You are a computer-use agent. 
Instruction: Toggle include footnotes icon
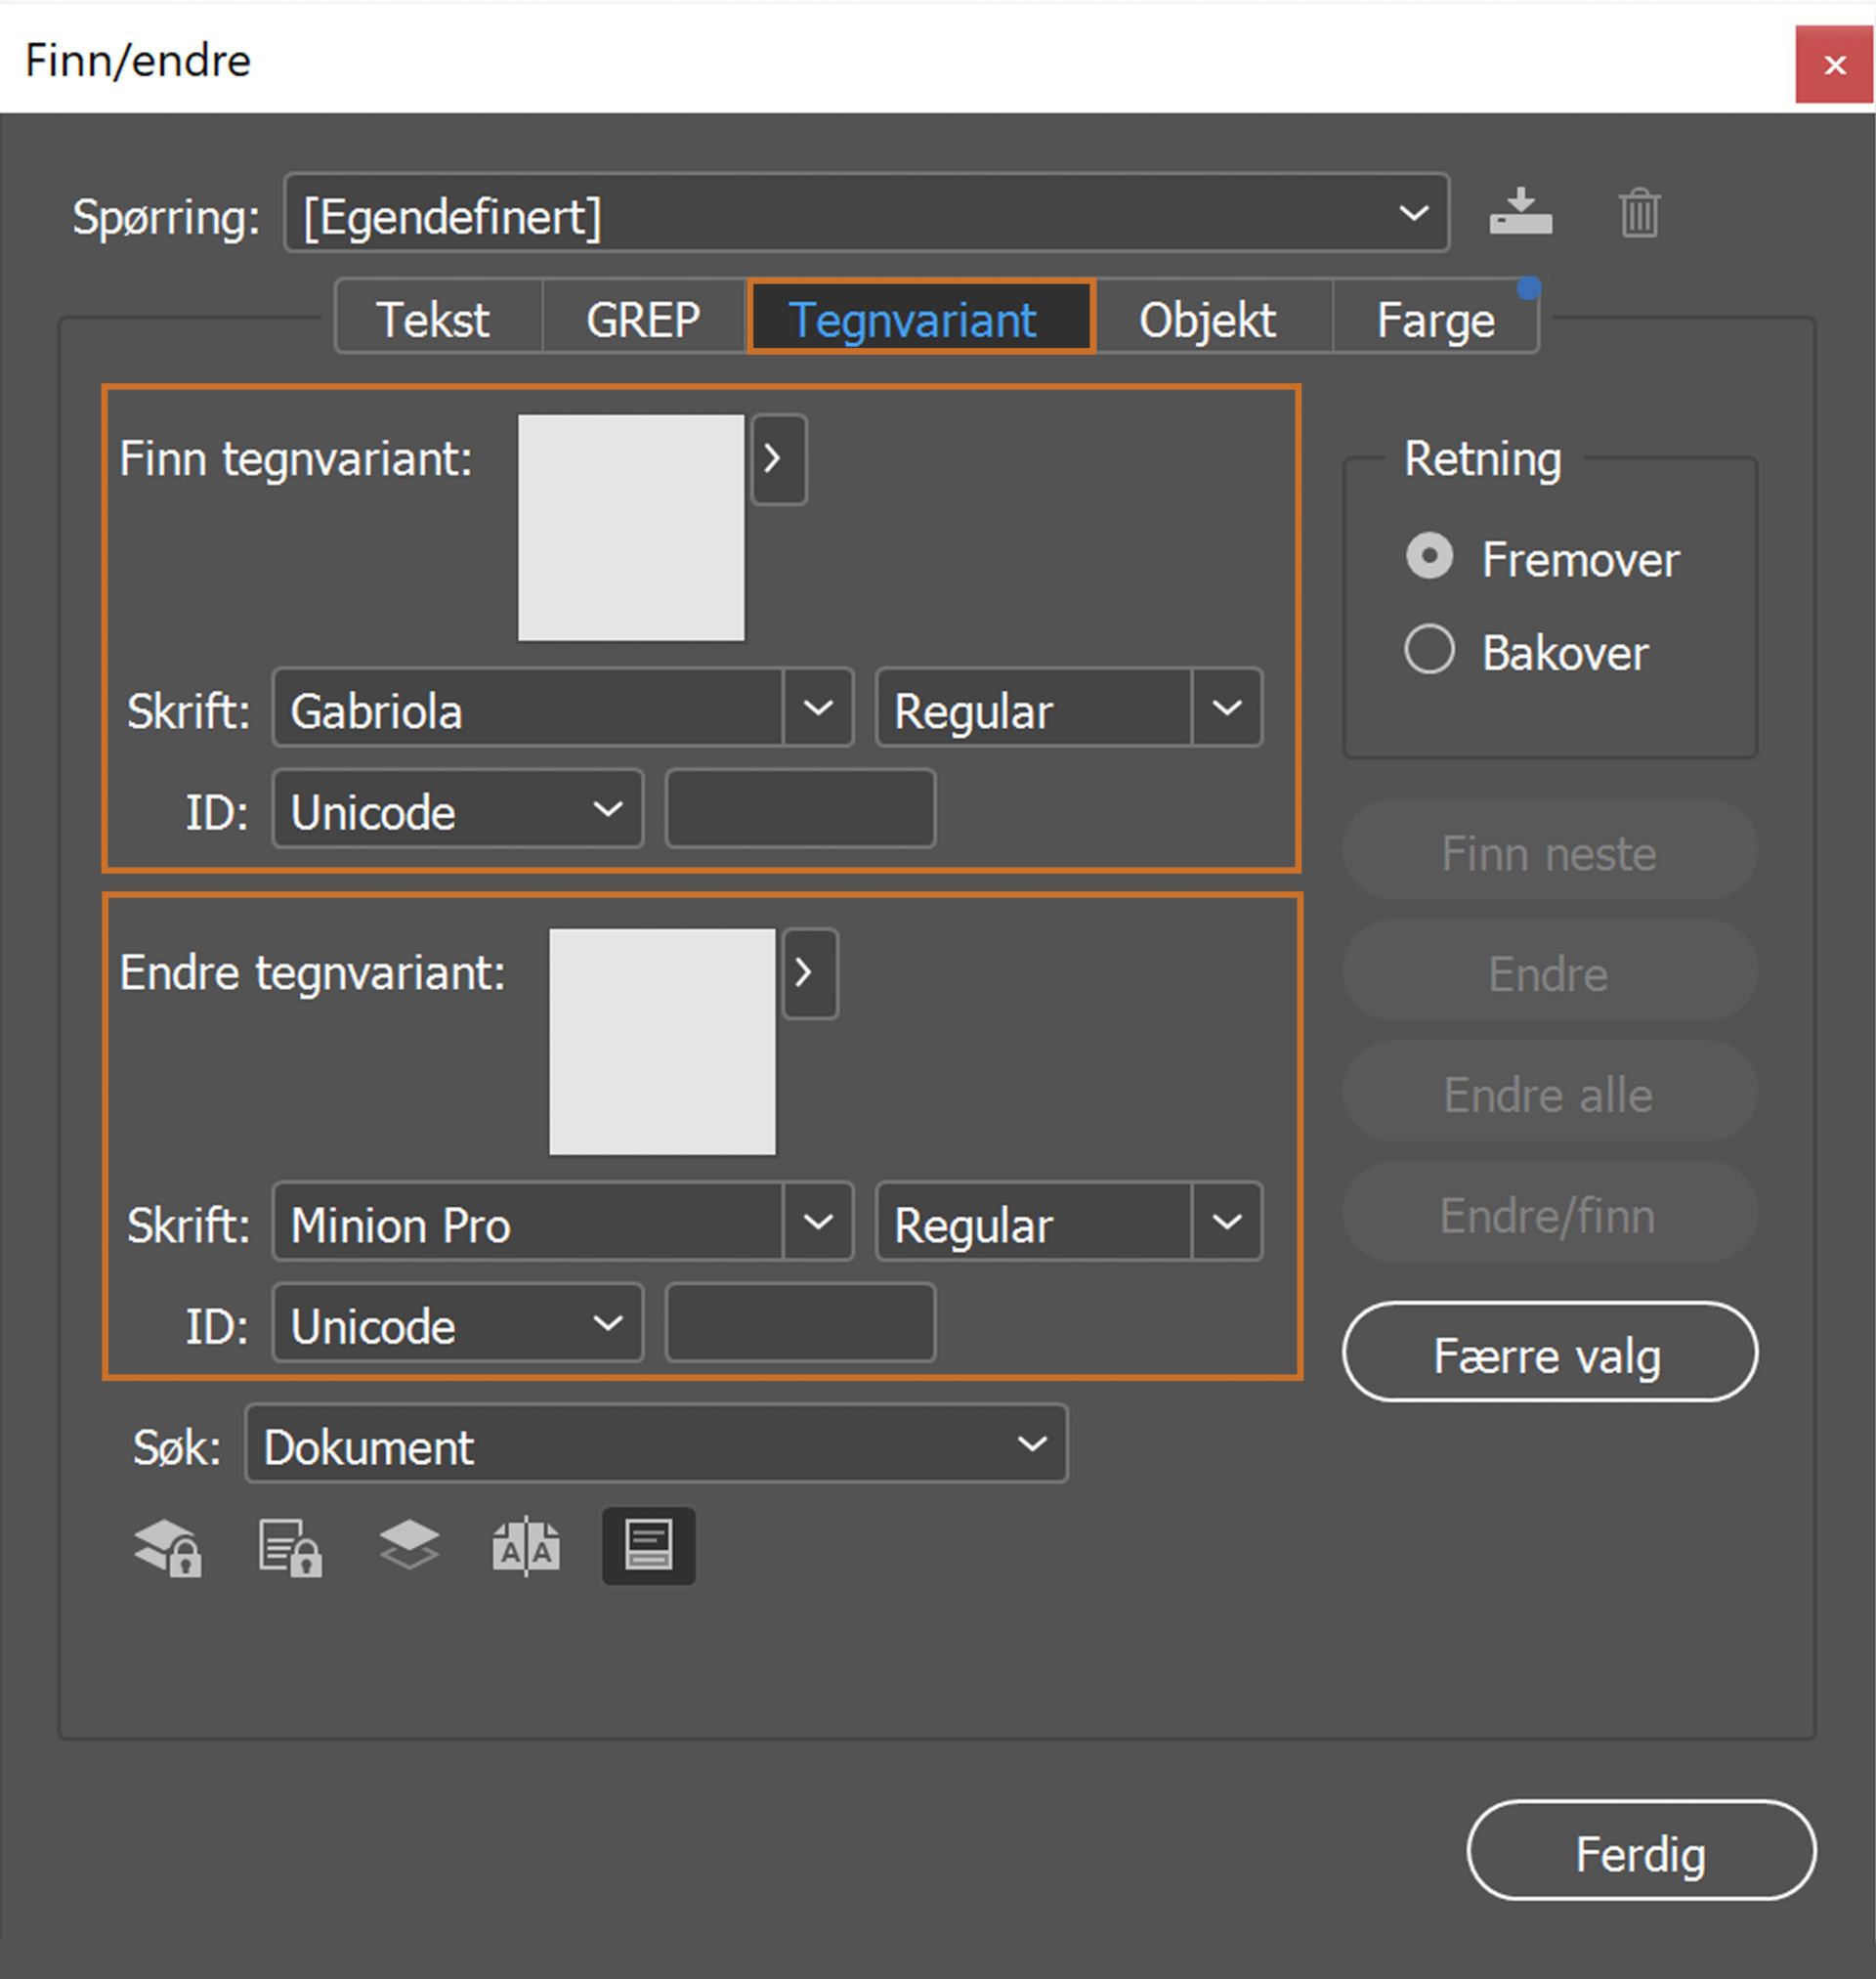point(648,1546)
